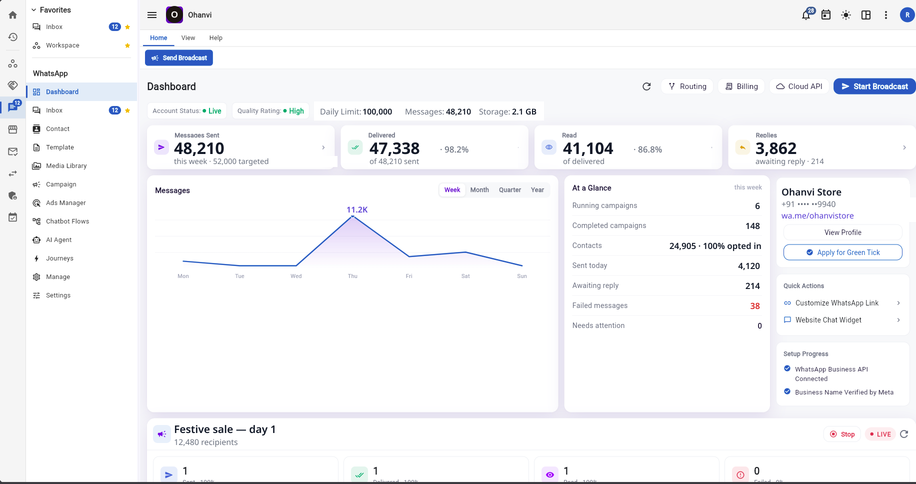Open the layout panels icon in the top bar

click(x=866, y=15)
